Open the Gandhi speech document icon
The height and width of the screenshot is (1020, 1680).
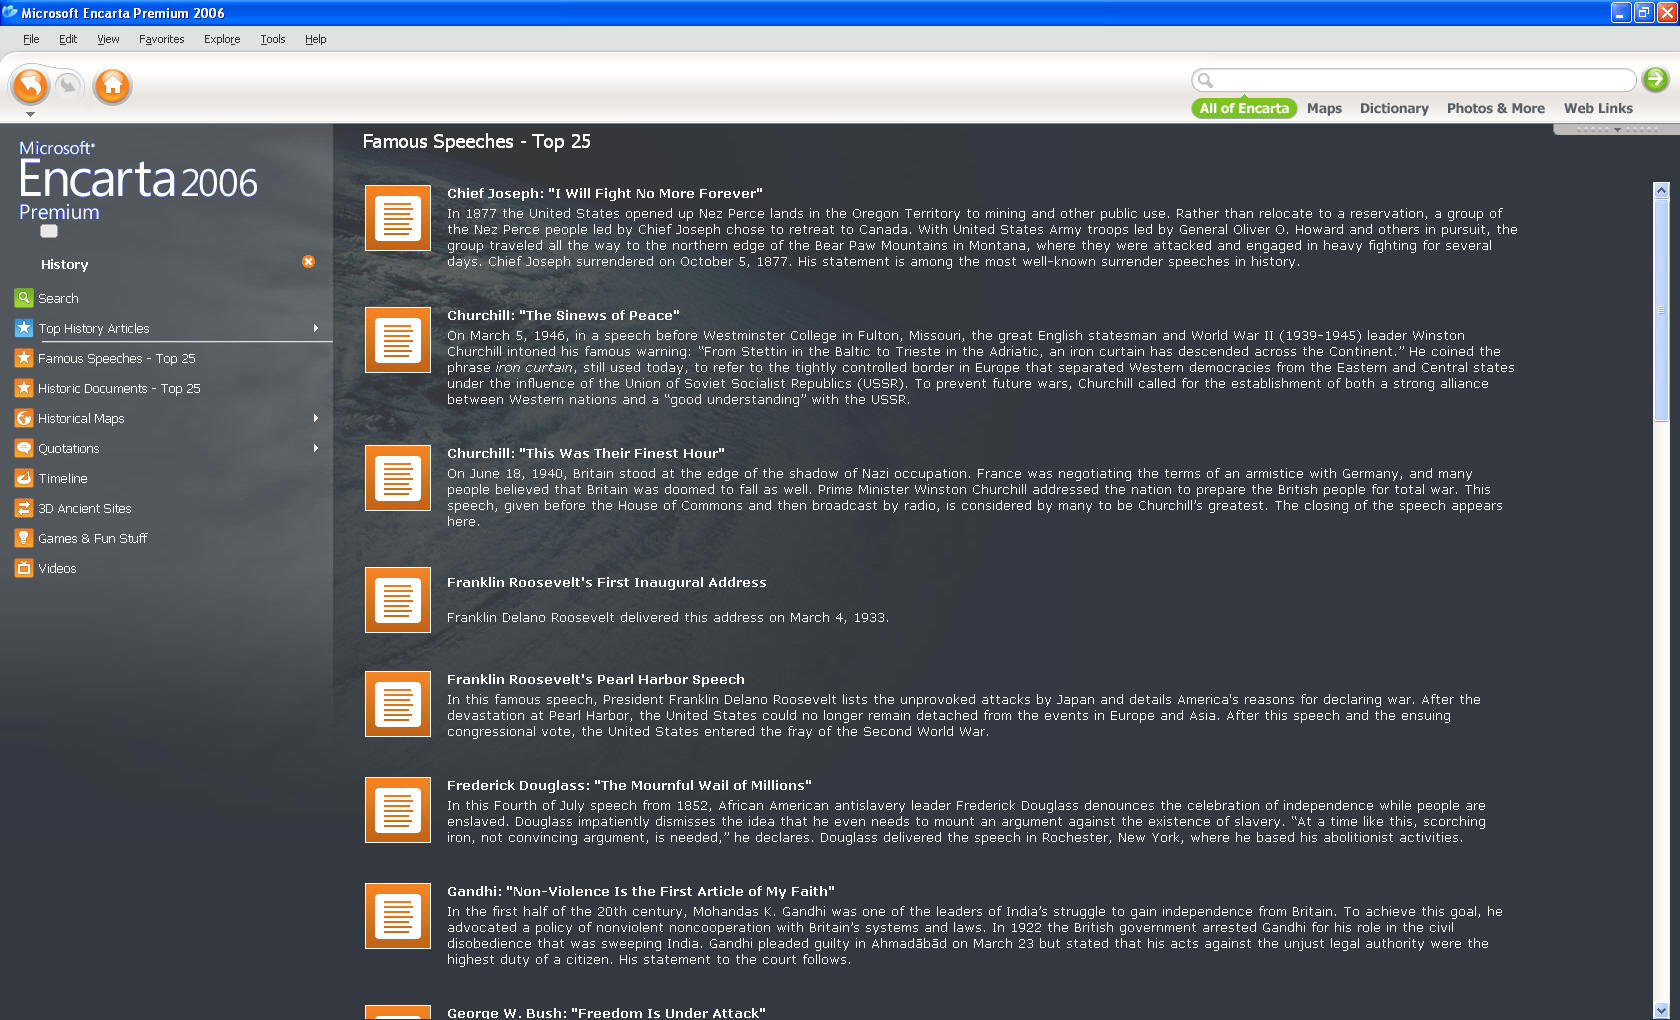coord(398,916)
